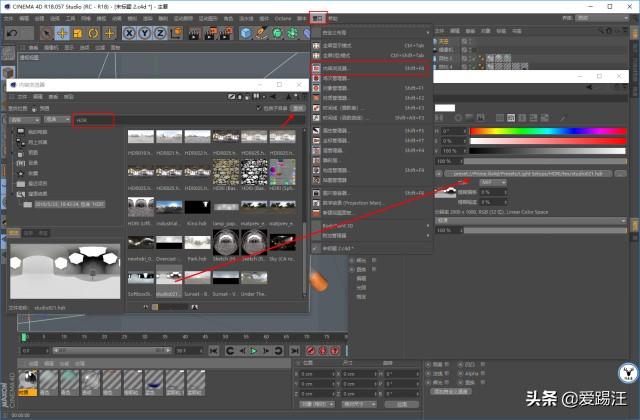
Task: Toggle the Z axis lock
Action: [x=160, y=33]
